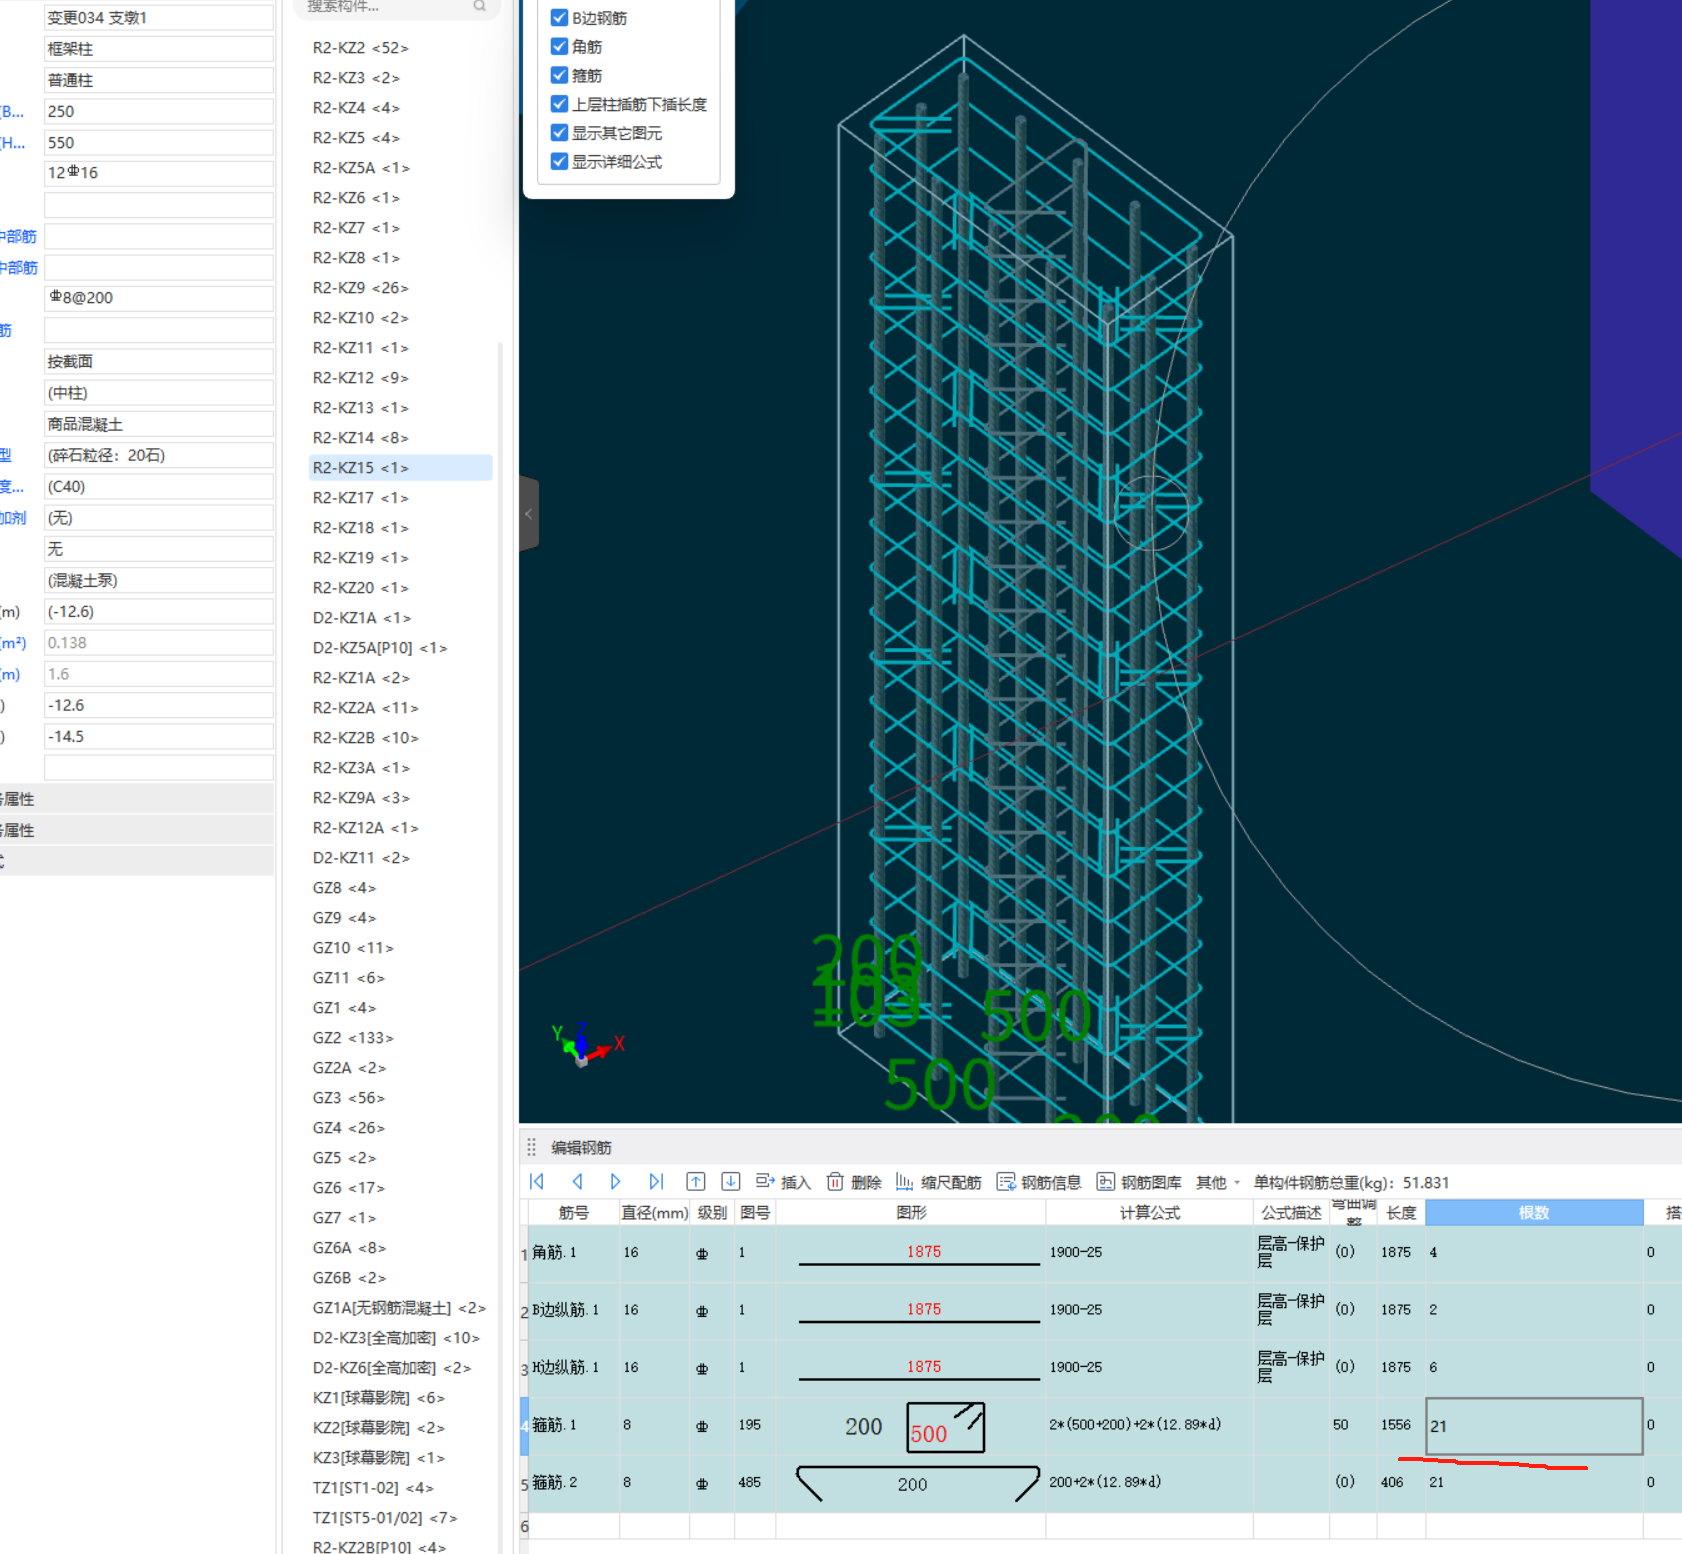This screenshot has width=1682, height=1554.
Task: Click the bottom elevation field -14.5
Action: (159, 737)
